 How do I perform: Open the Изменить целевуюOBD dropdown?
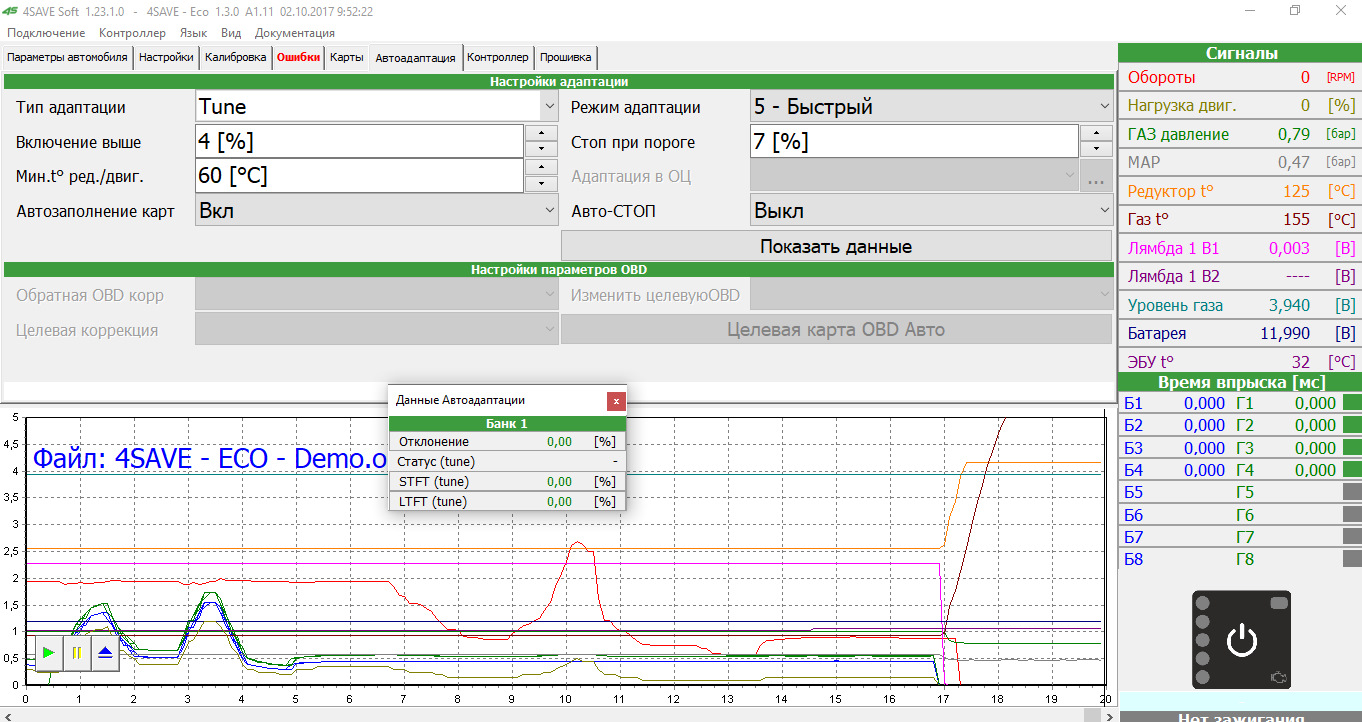pos(931,295)
